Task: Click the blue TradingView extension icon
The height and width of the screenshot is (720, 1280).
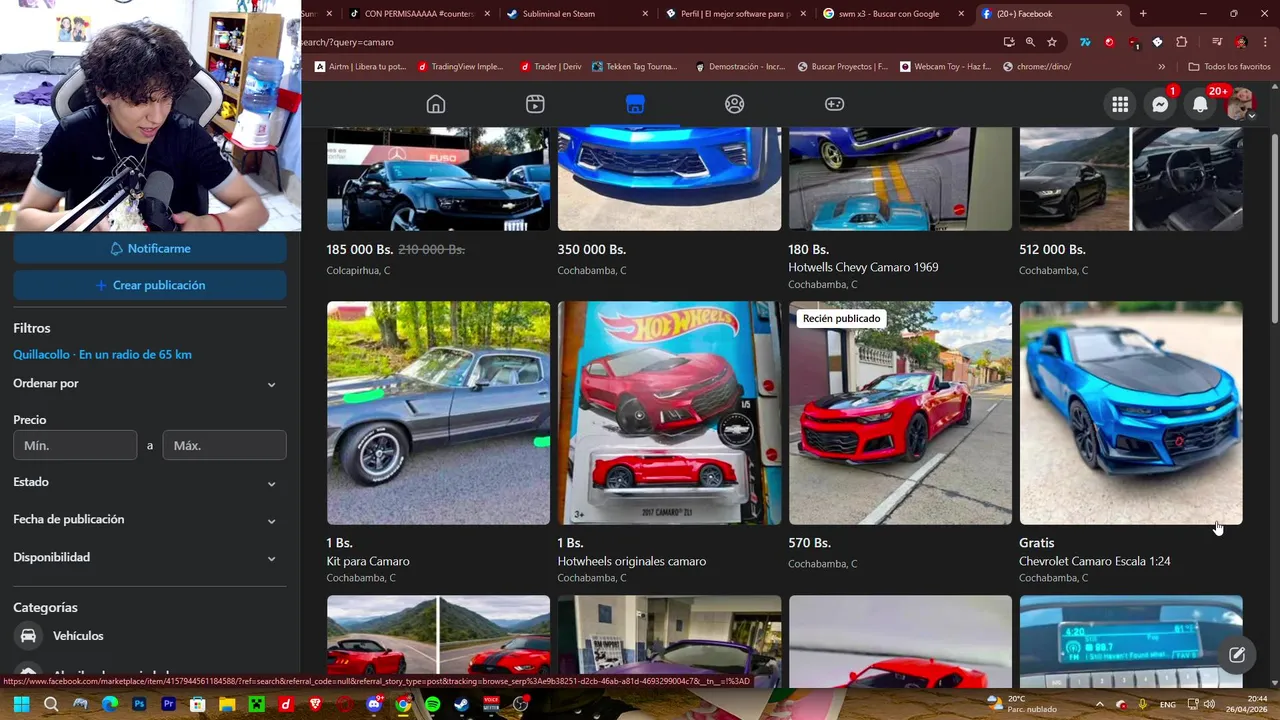Action: point(1085,42)
